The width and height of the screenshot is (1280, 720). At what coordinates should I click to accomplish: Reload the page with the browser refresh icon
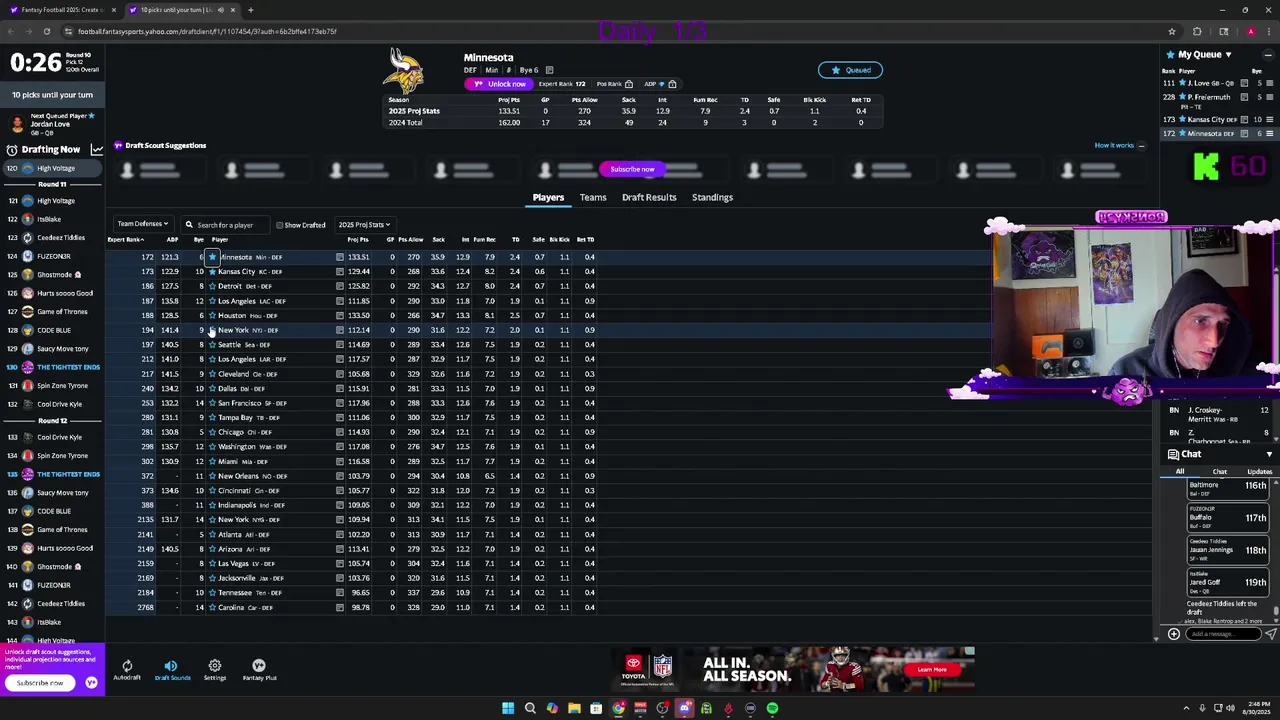46,31
